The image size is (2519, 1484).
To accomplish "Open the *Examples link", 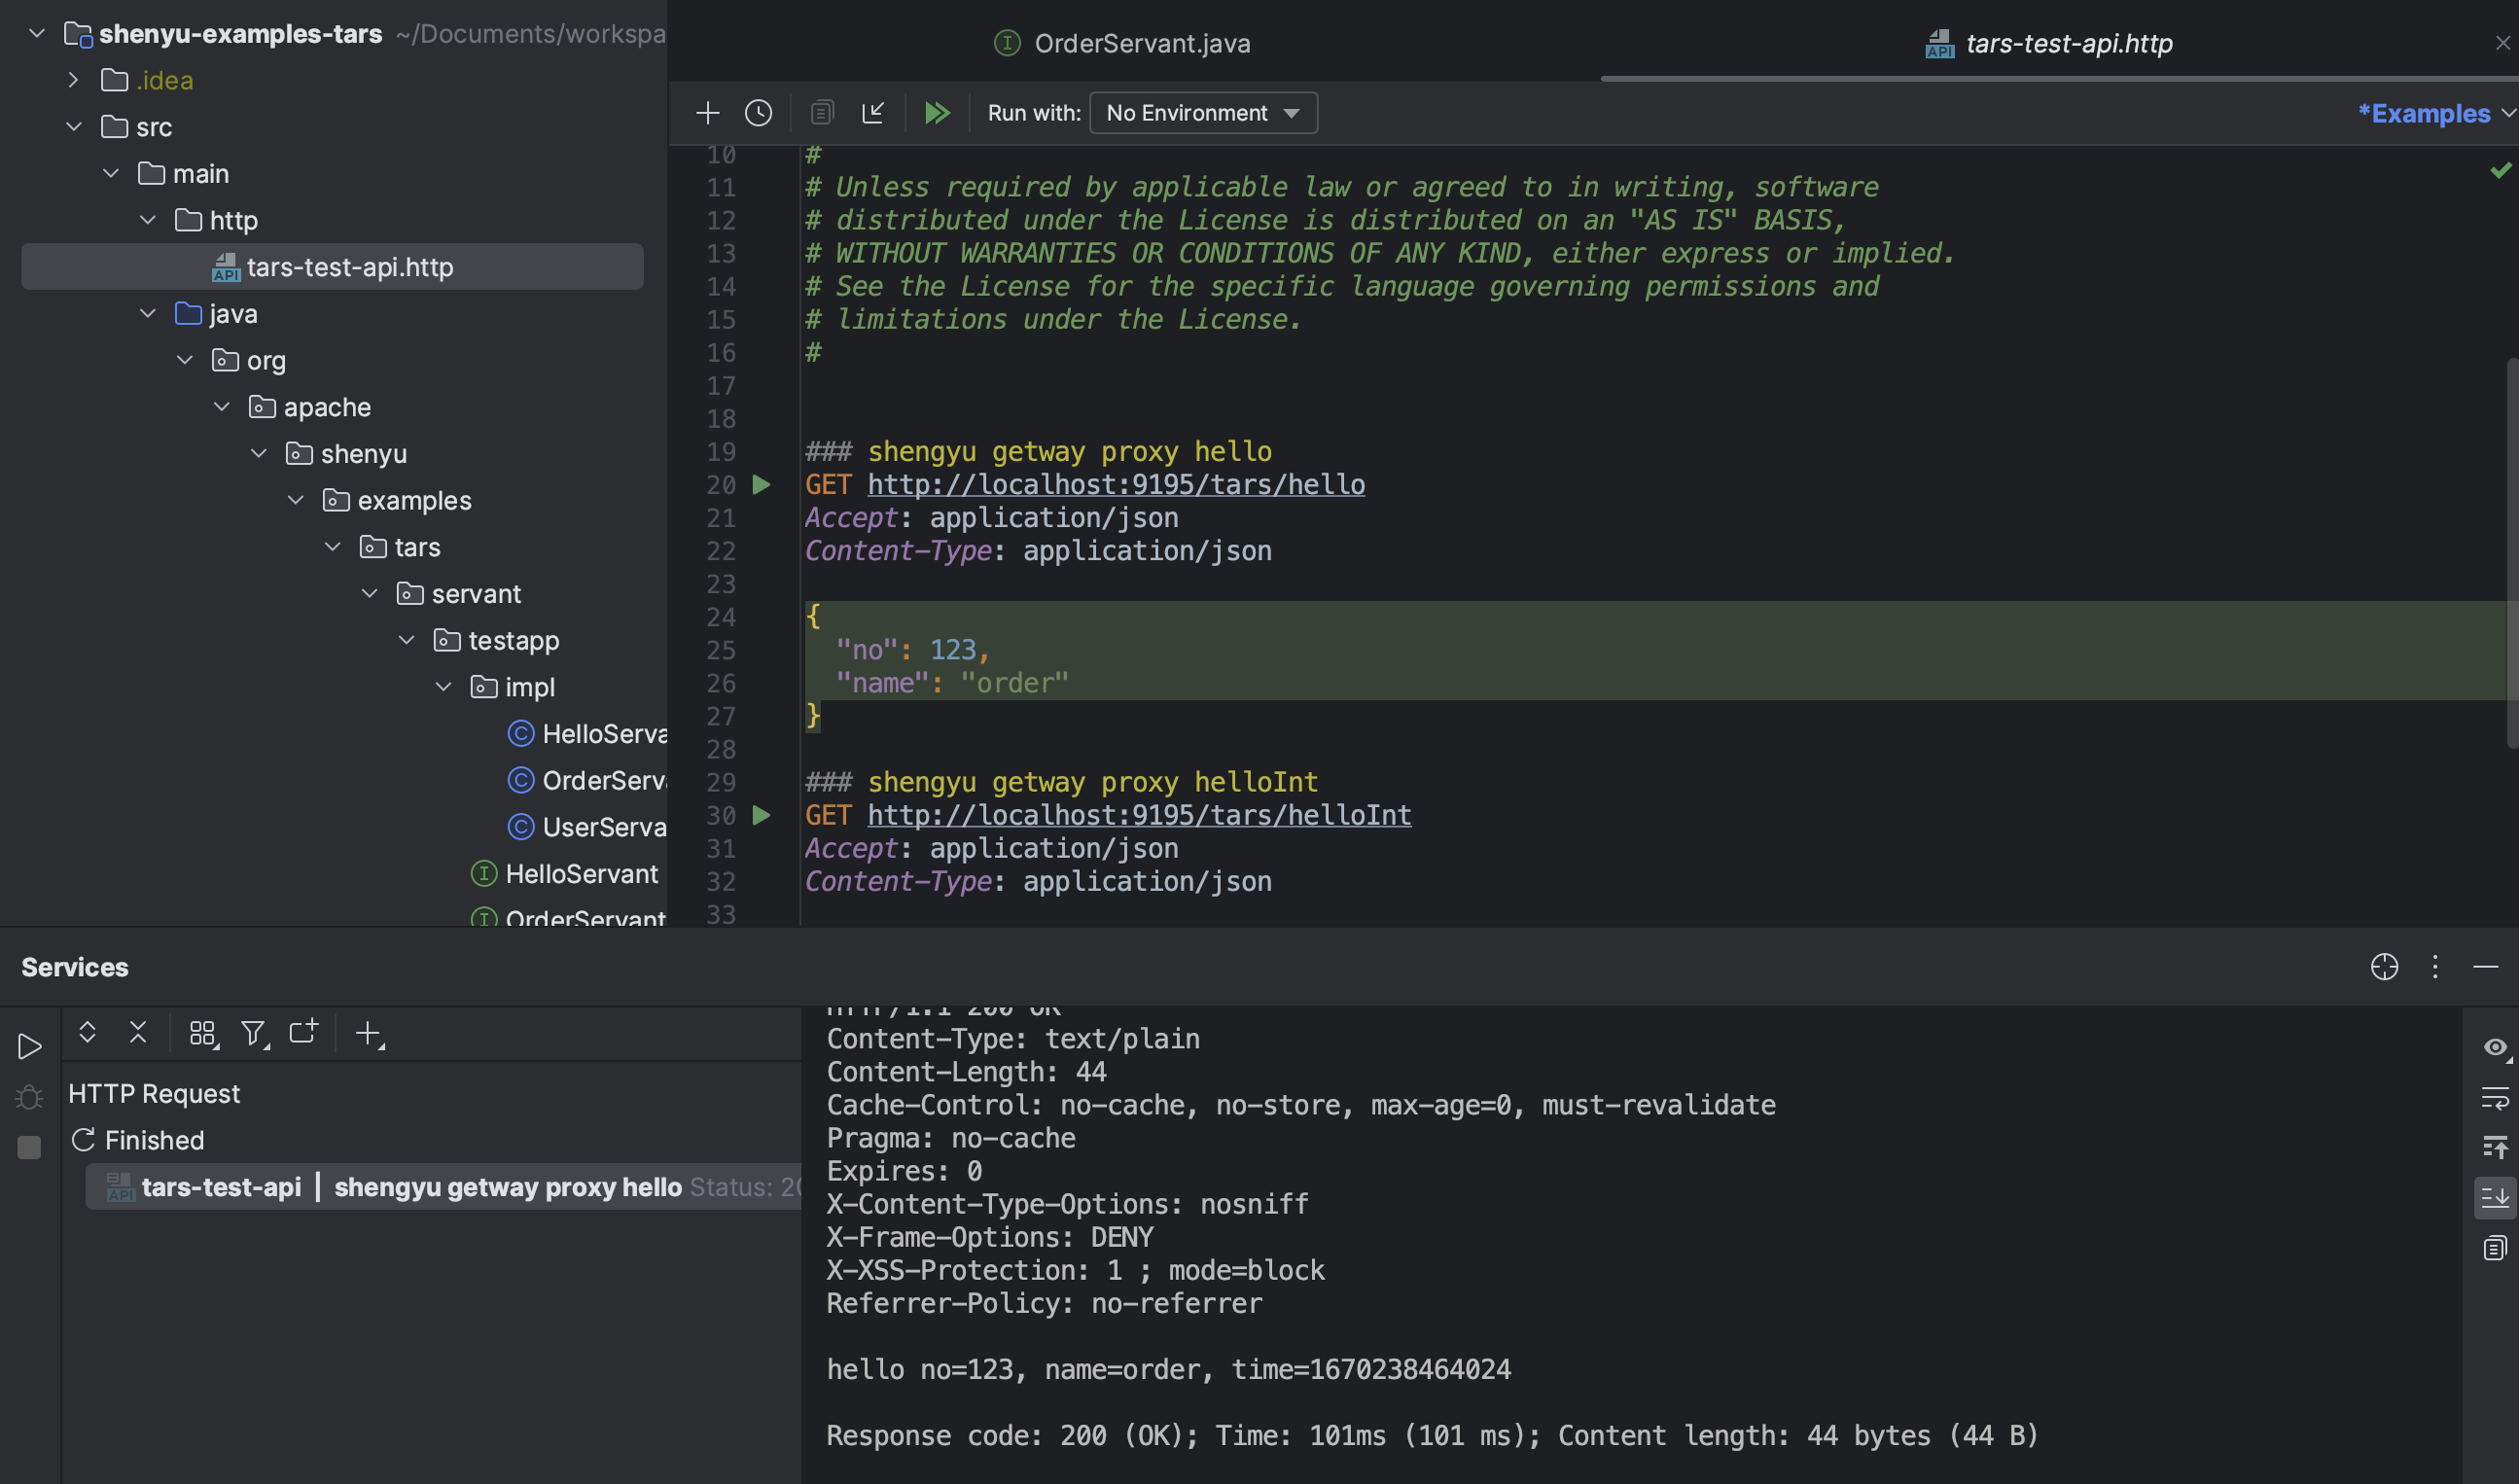I will pyautogui.click(x=2423, y=114).
